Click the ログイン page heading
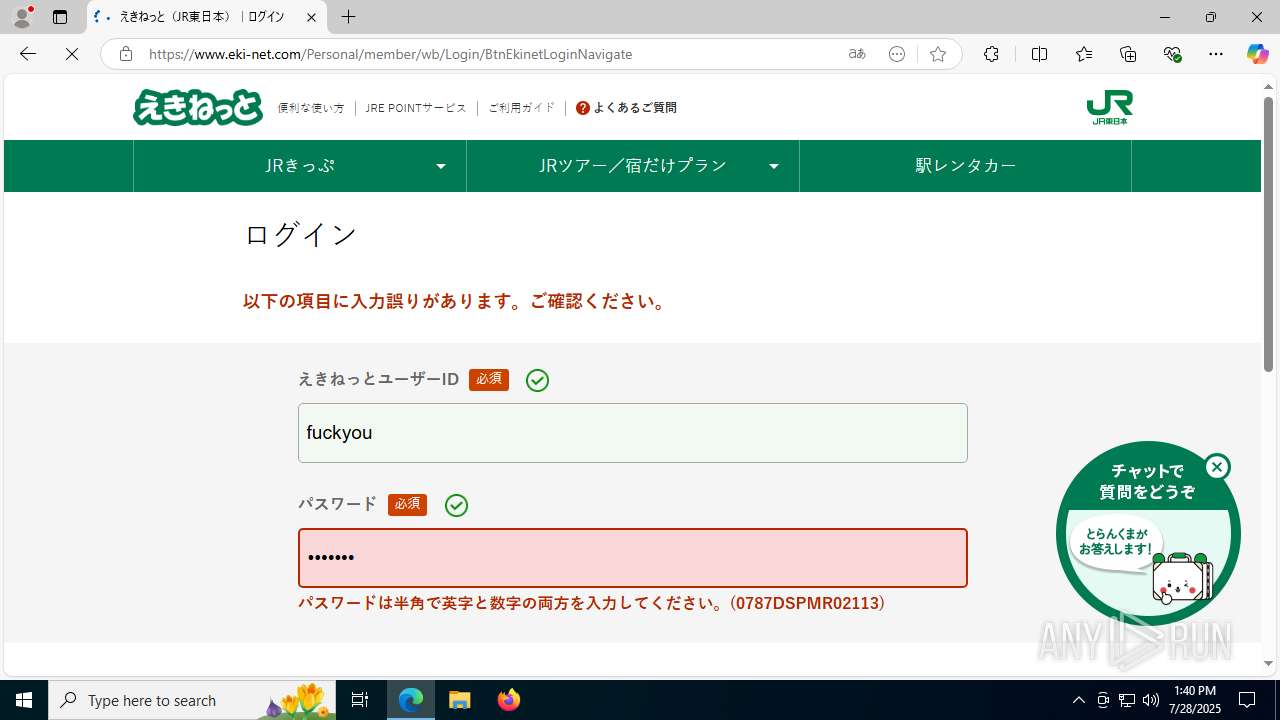Image resolution: width=1280 pixels, height=720 pixels. coord(301,235)
